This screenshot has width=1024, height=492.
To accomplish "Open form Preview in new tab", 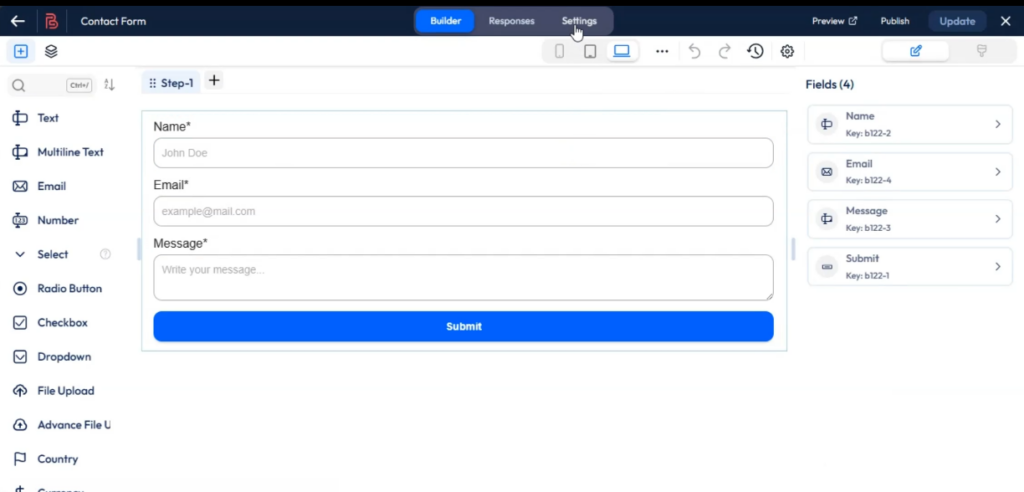I will point(834,21).
